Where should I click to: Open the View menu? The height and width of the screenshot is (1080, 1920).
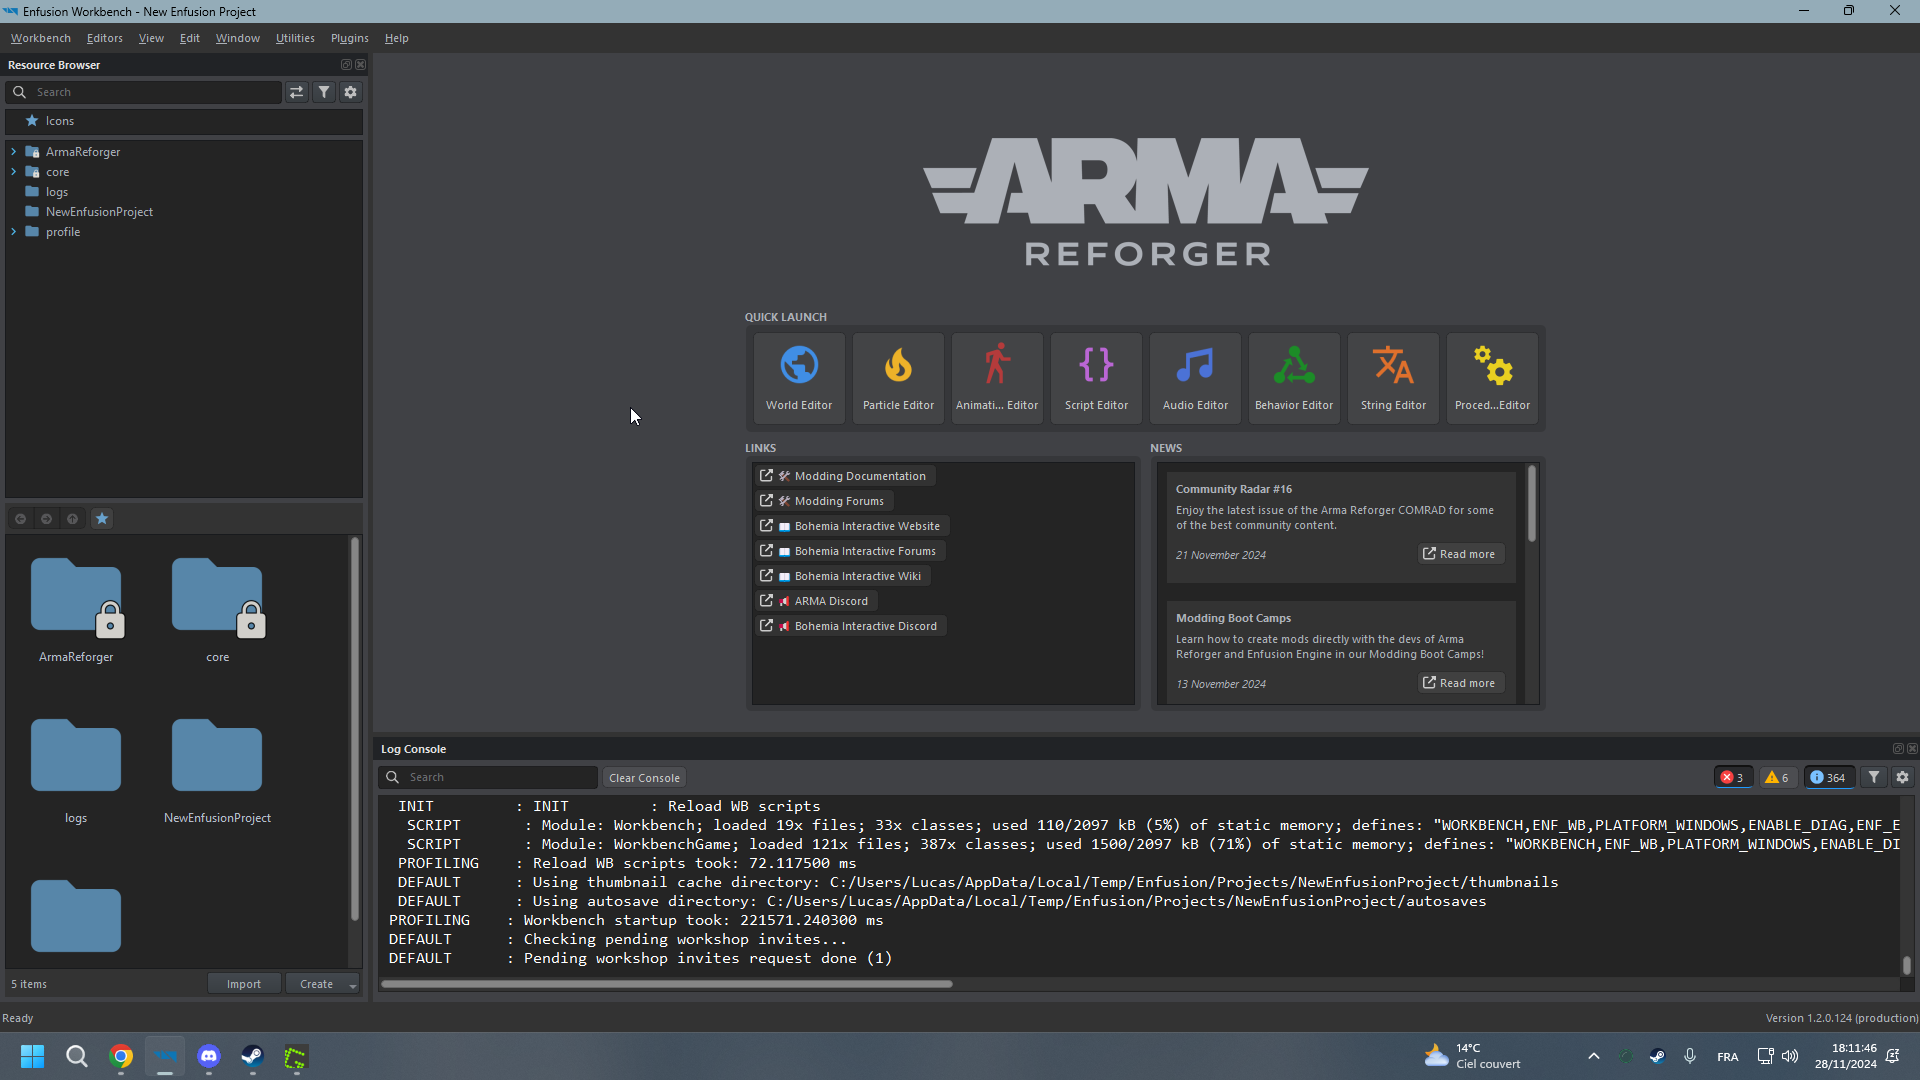(x=151, y=38)
